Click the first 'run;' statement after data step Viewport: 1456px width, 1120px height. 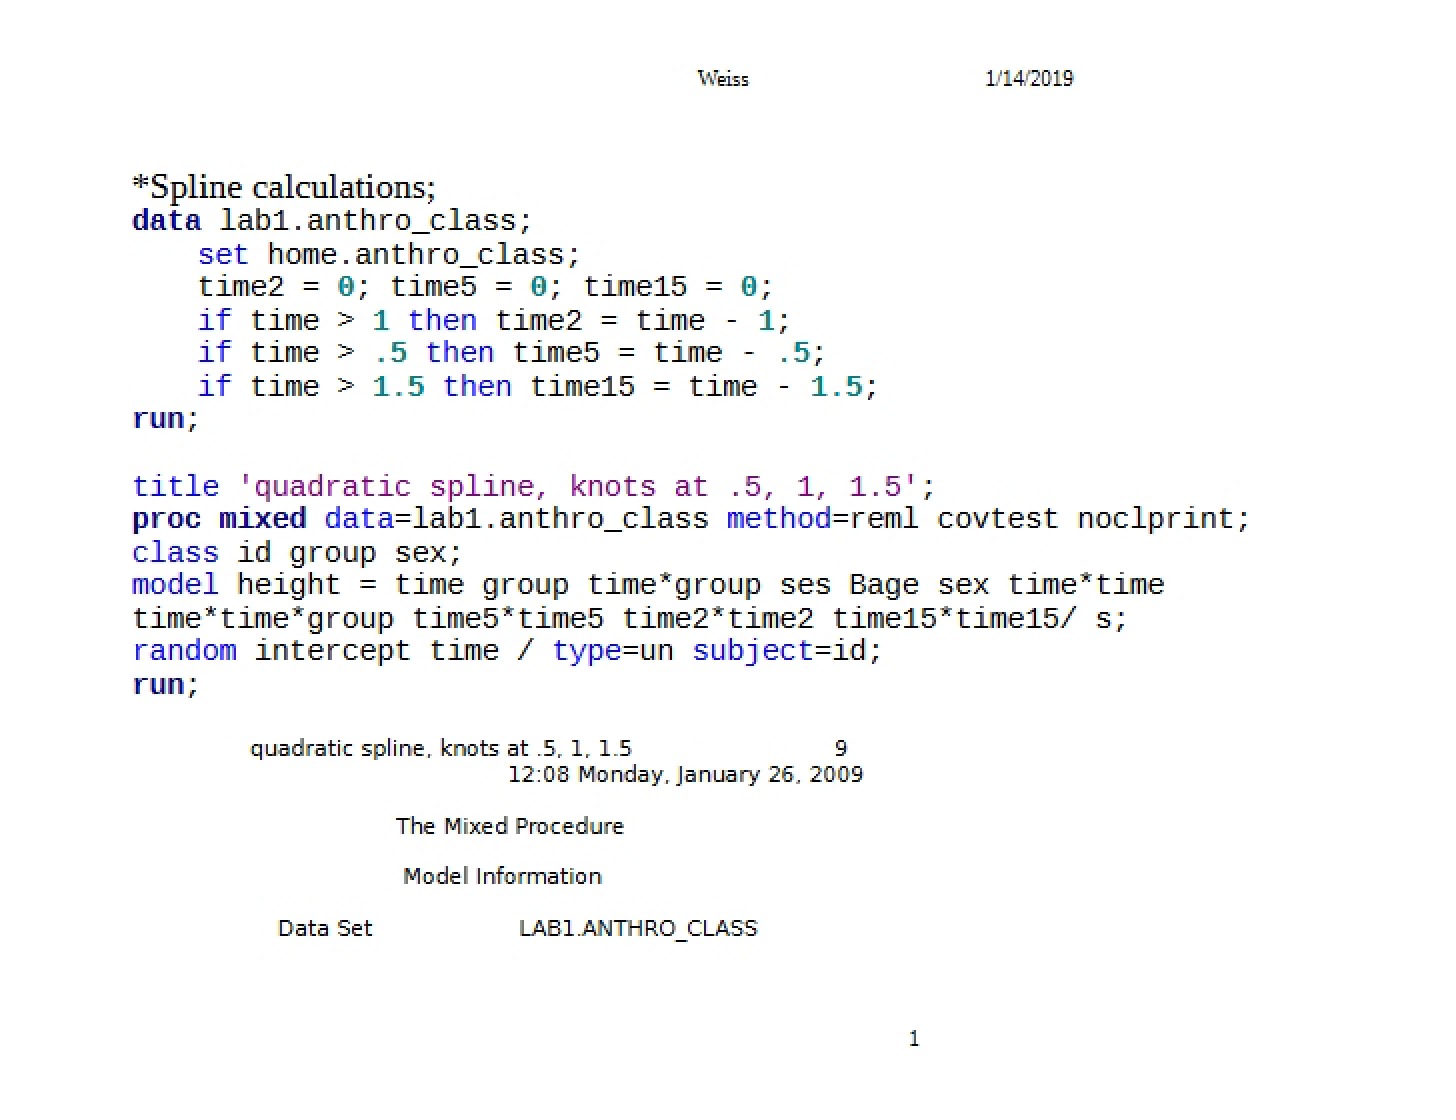pos(166,419)
